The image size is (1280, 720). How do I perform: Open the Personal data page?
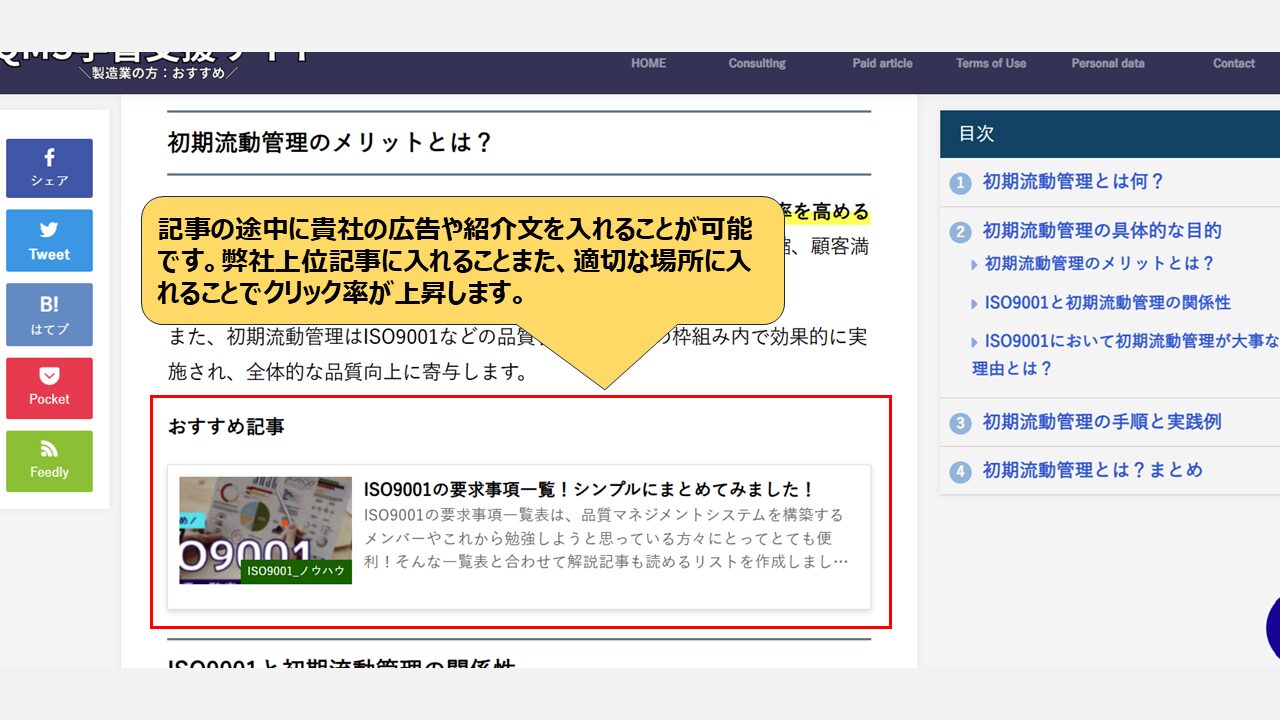[1108, 63]
